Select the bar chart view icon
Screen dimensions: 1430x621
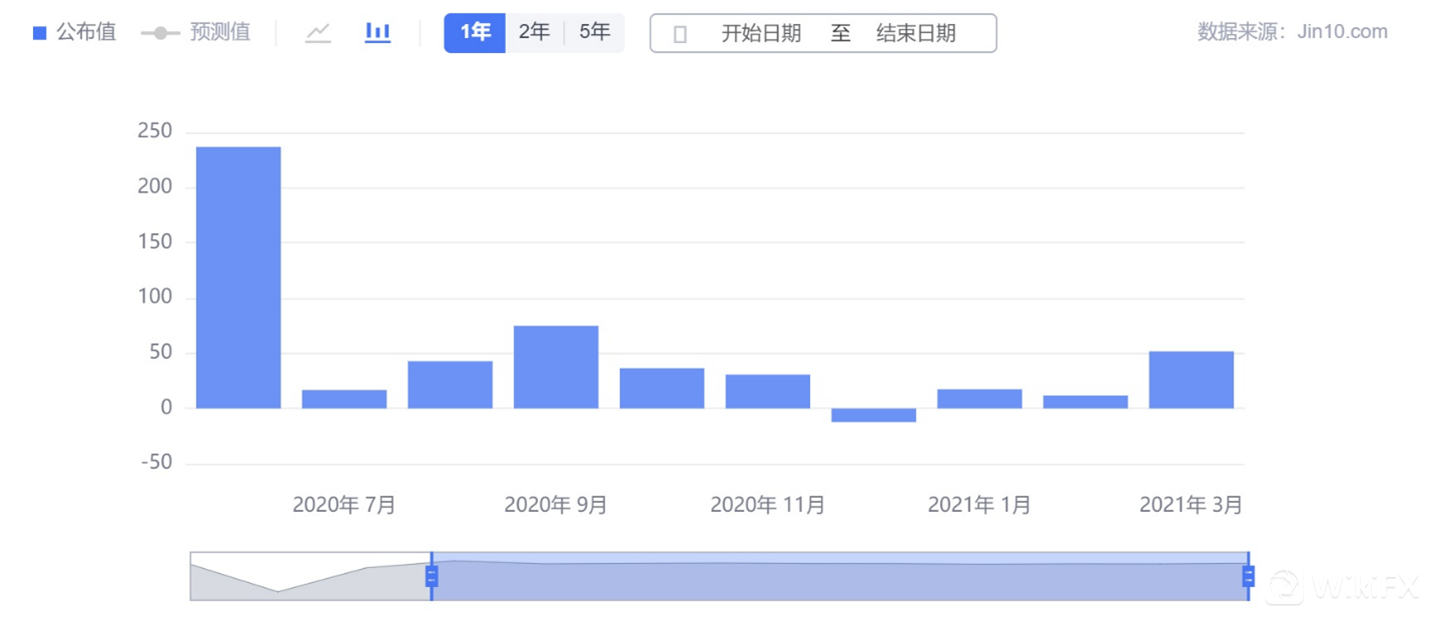[377, 33]
